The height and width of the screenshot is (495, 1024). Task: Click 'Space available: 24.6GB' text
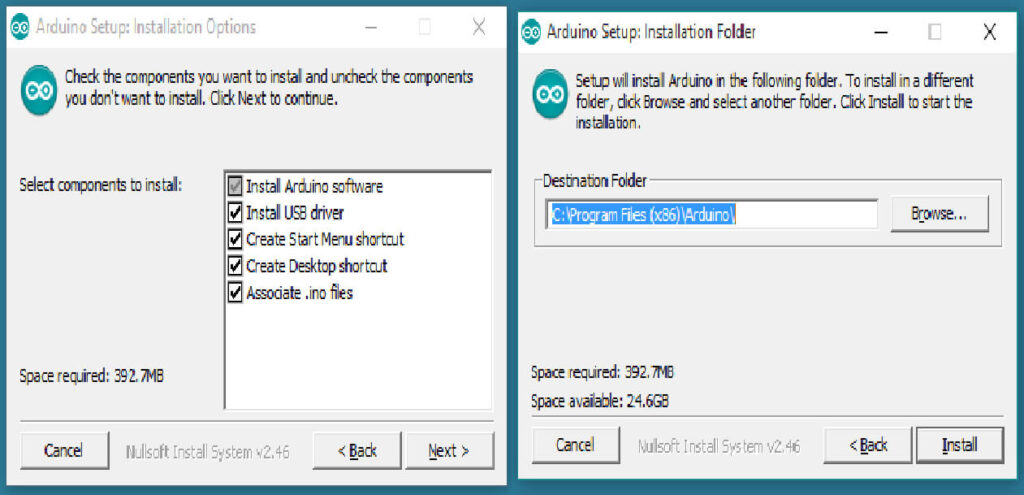[600, 401]
